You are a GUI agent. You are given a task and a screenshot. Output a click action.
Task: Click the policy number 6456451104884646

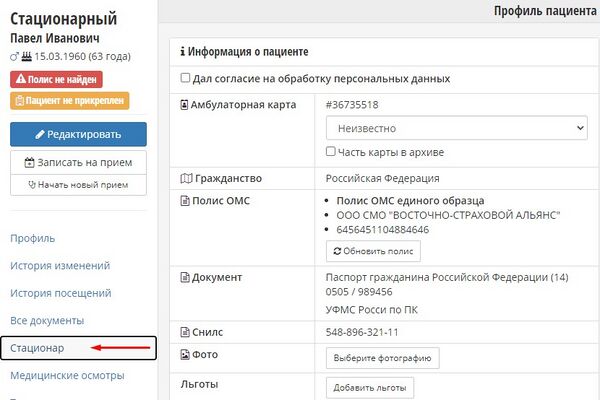point(383,230)
